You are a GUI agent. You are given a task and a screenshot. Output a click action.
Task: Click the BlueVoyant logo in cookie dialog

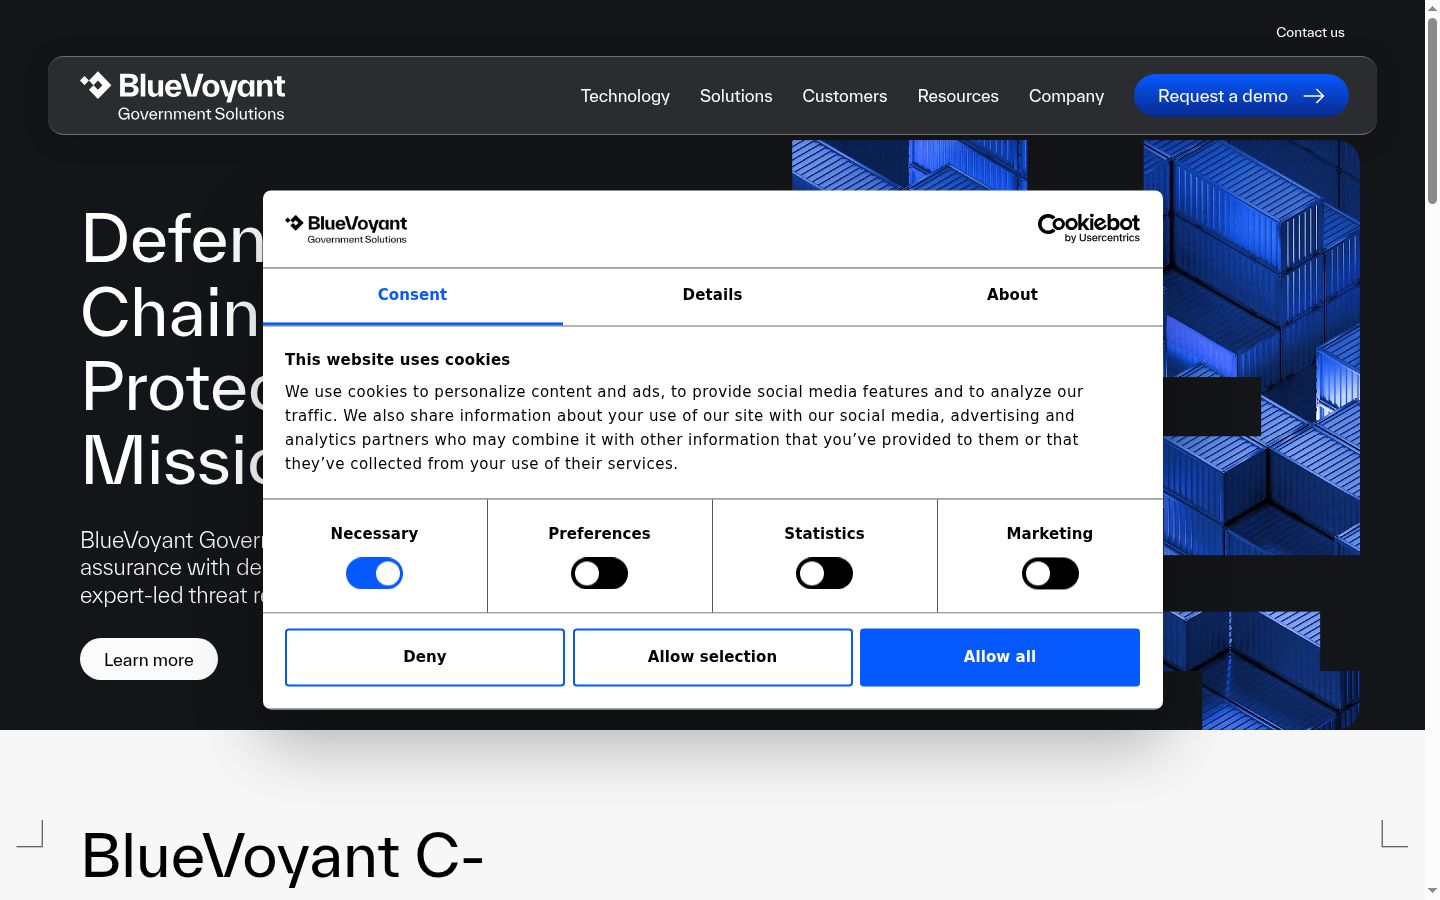[346, 229]
